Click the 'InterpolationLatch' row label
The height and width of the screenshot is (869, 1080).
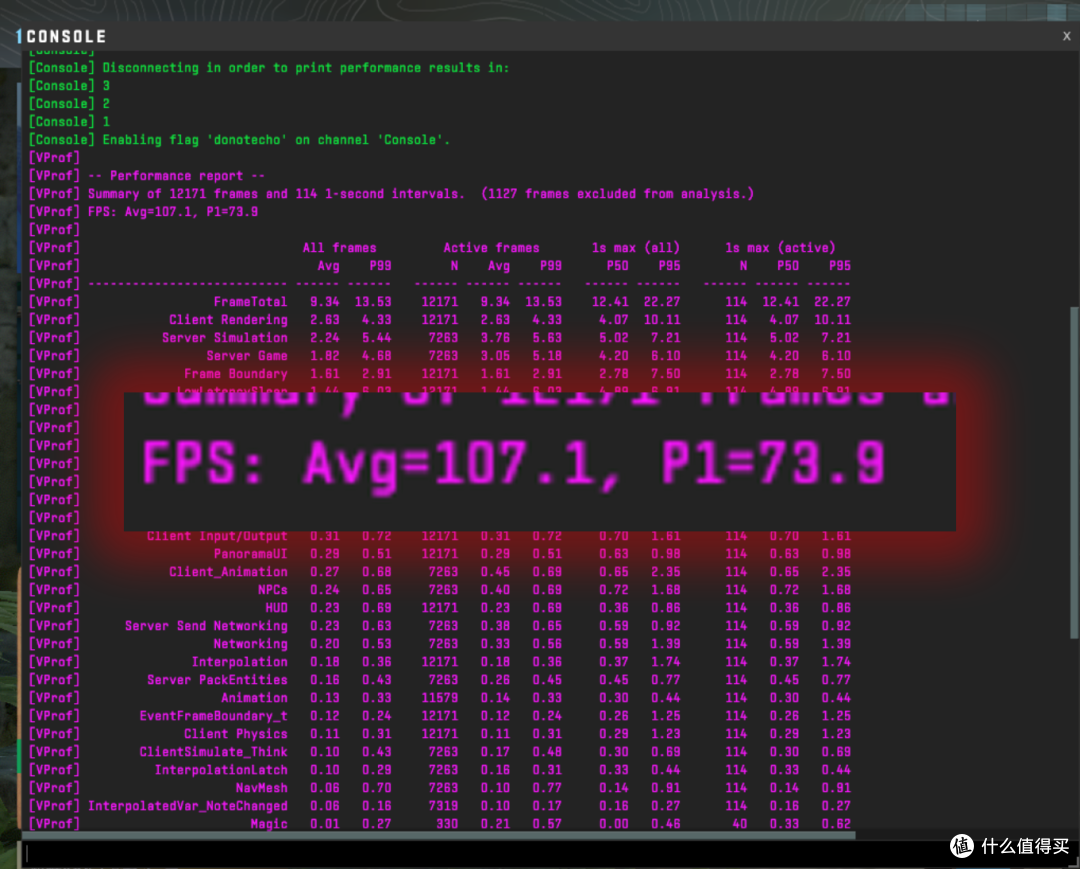(x=221, y=769)
